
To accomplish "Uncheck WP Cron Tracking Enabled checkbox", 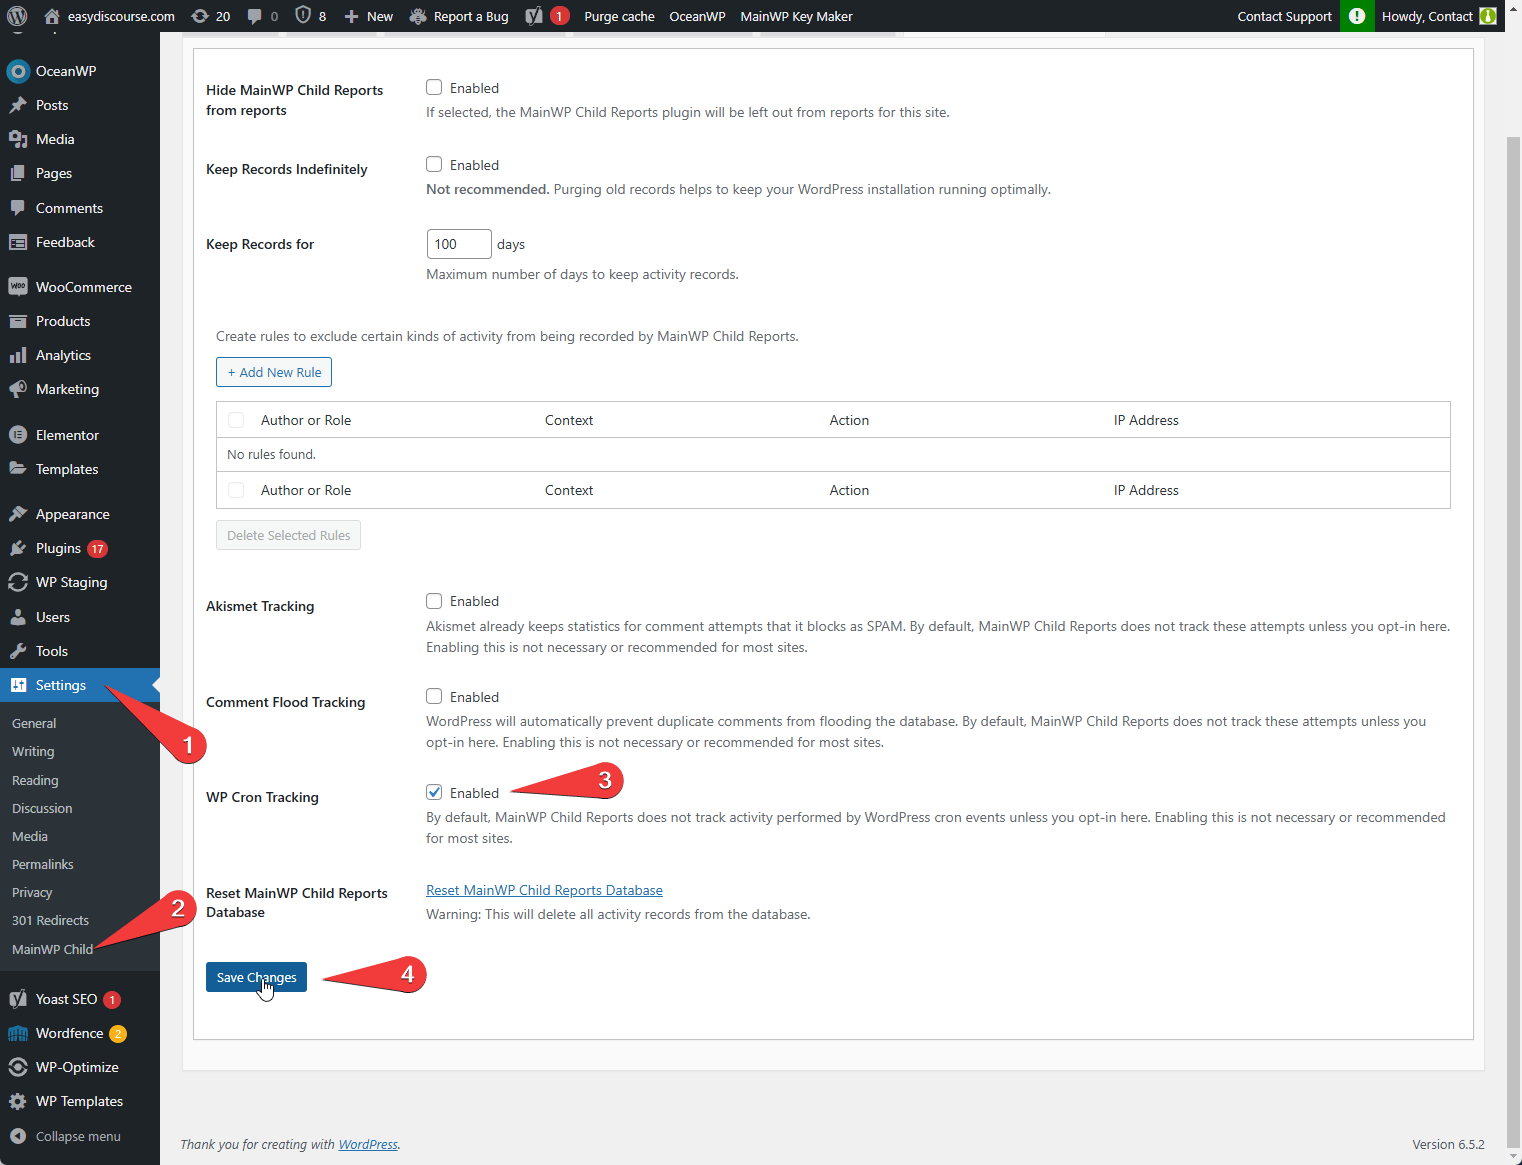I will (x=434, y=792).
